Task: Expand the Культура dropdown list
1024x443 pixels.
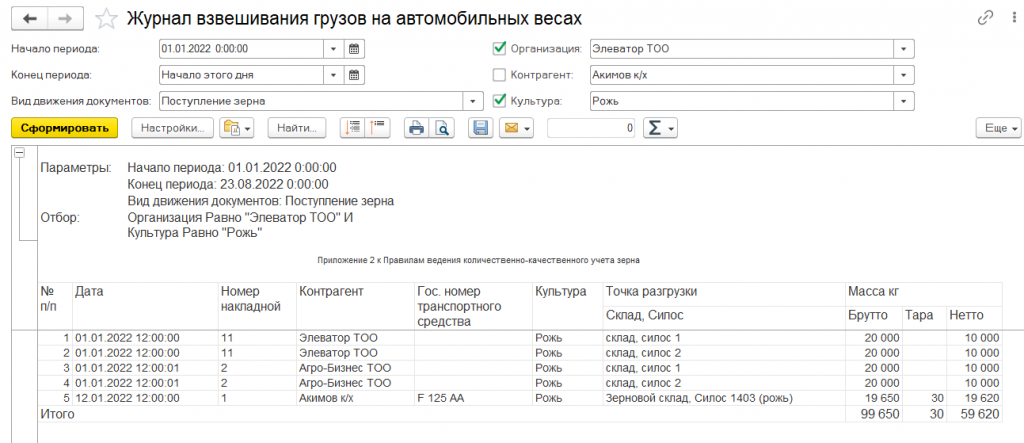Action: click(x=904, y=101)
